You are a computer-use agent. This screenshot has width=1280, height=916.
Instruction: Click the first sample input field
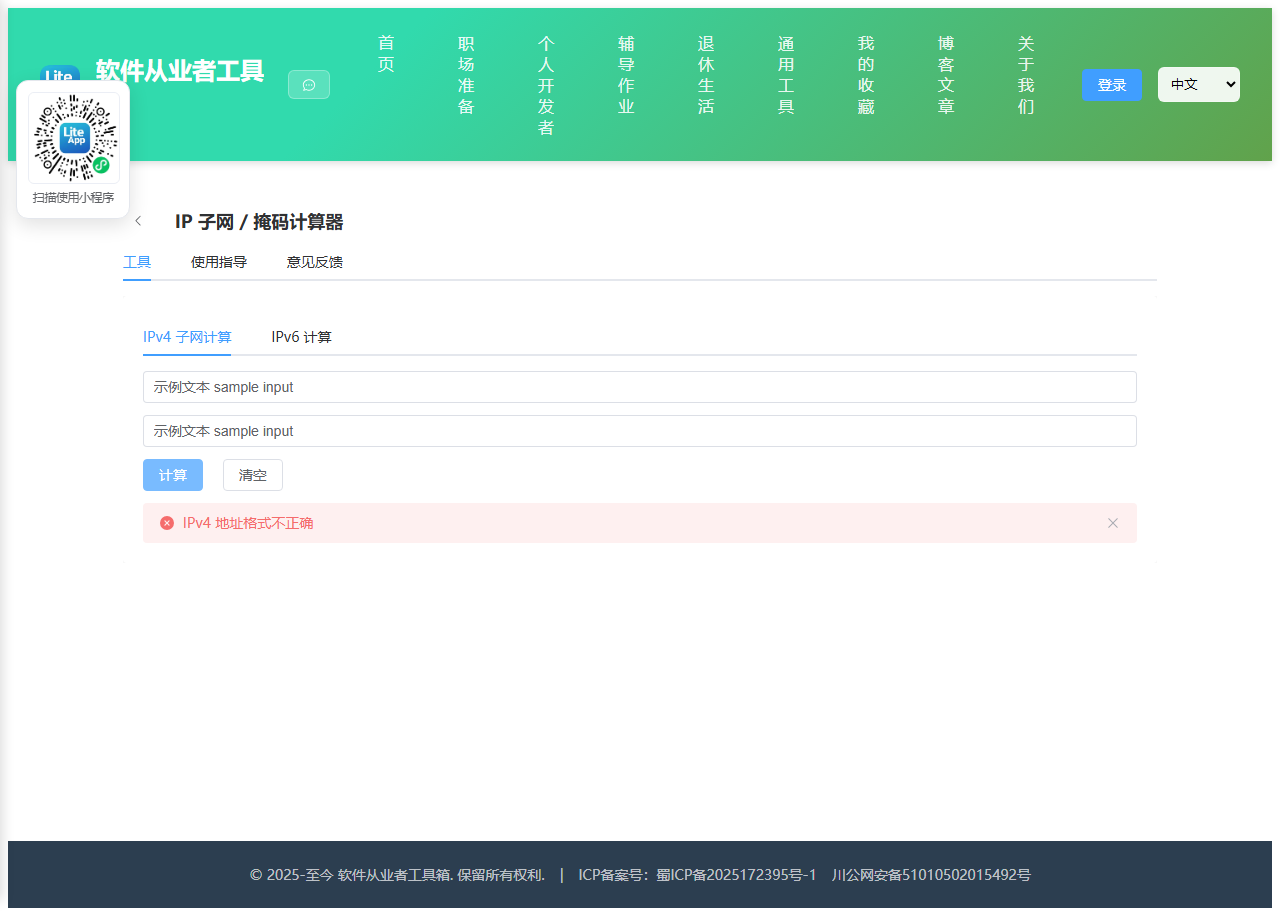(x=640, y=387)
